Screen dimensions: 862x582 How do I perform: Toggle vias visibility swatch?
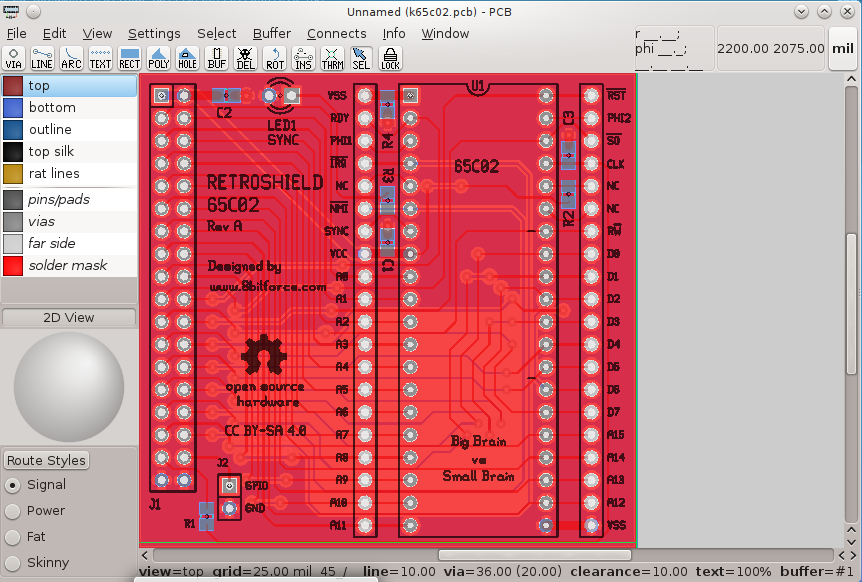tap(13, 221)
